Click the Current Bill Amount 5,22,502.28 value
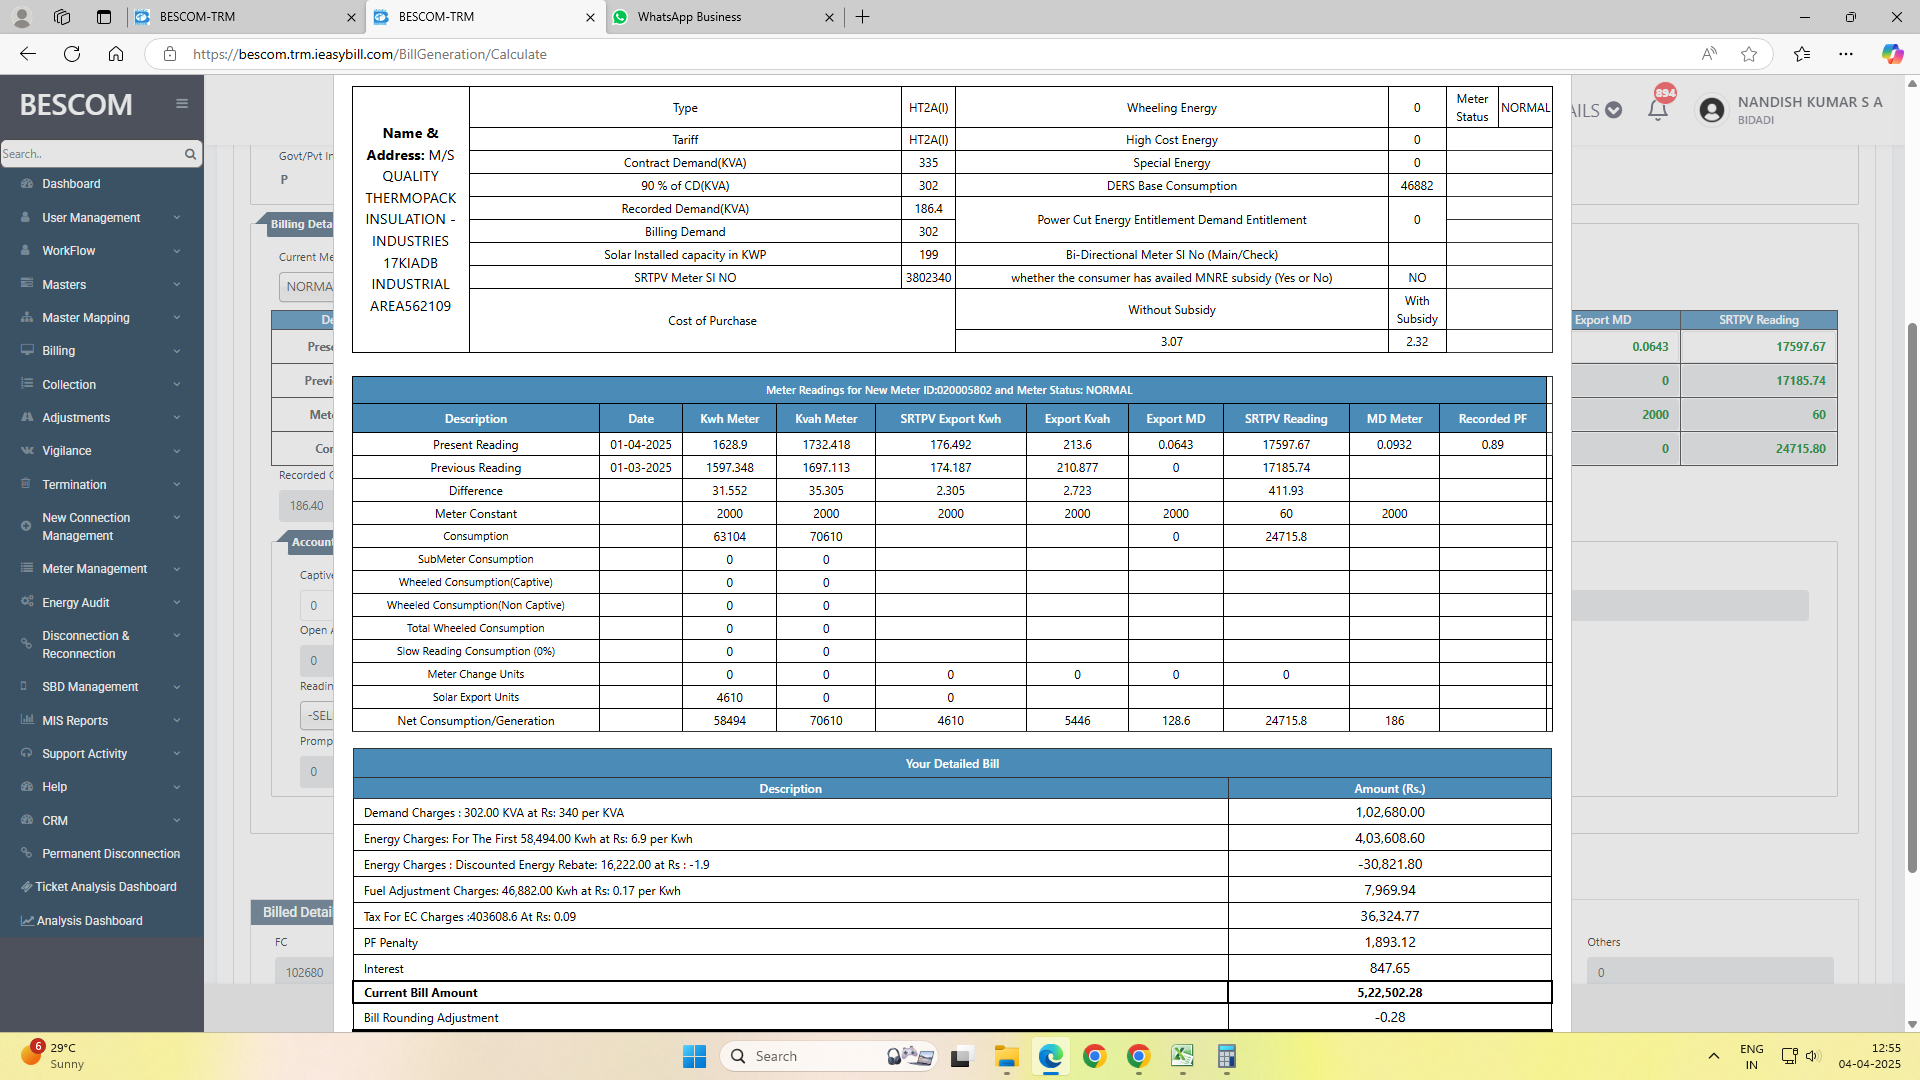The width and height of the screenshot is (1920, 1080). coord(1389,993)
